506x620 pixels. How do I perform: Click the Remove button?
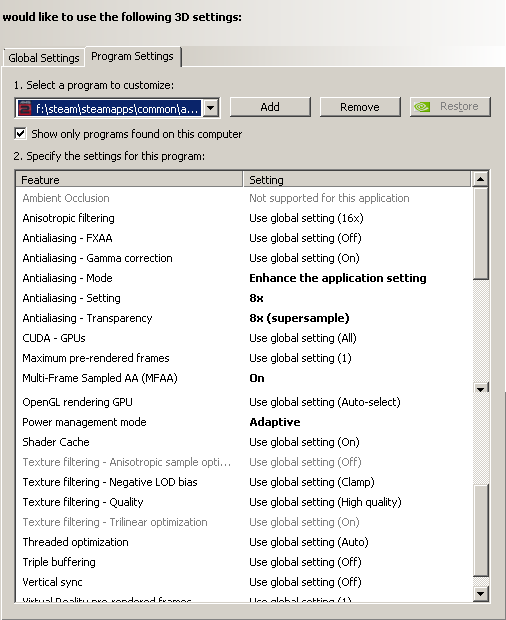[360, 107]
